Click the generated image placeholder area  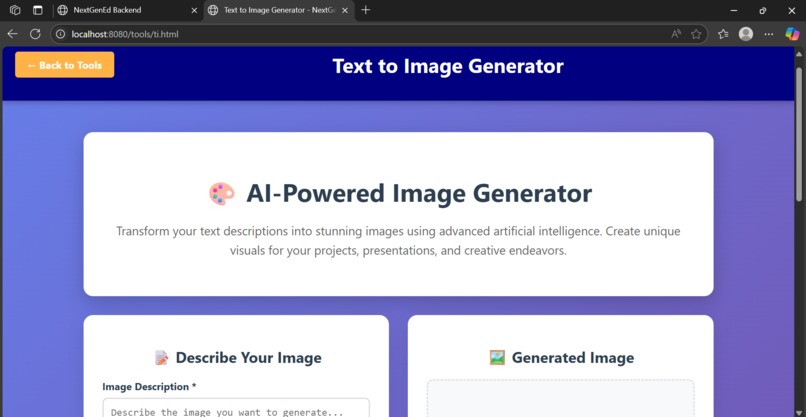(x=560, y=398)
